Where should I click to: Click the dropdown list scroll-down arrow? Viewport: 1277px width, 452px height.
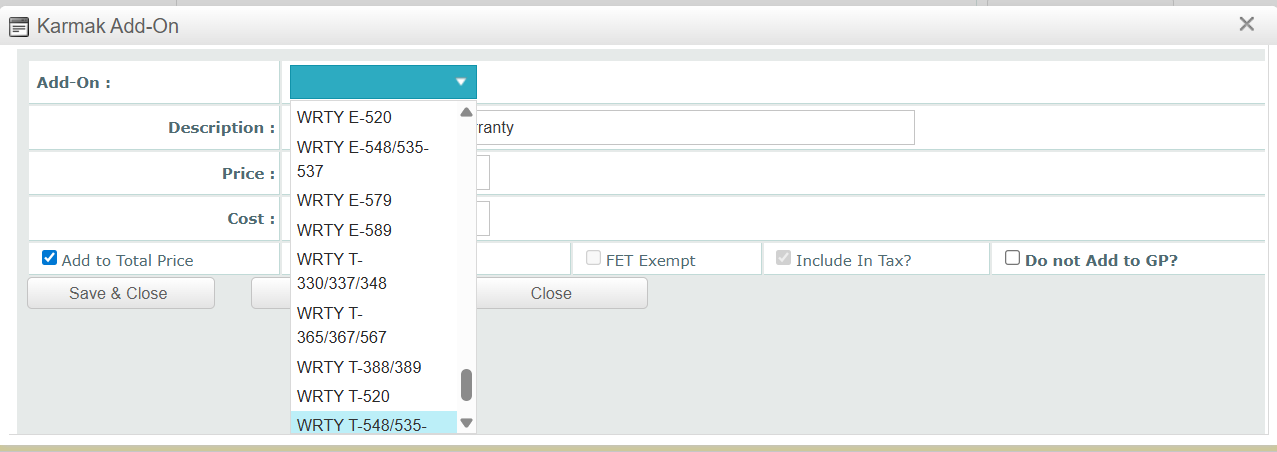point(466,423)
